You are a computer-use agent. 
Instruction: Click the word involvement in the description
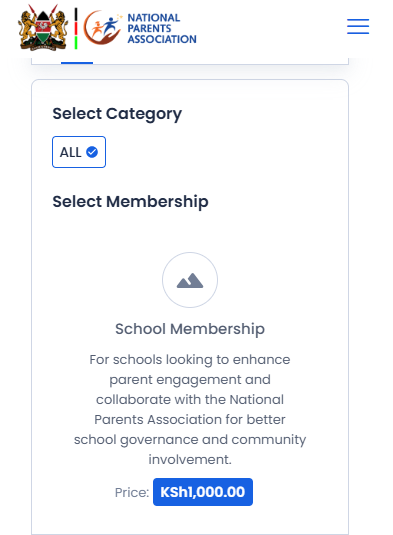[x=190, y=459]
